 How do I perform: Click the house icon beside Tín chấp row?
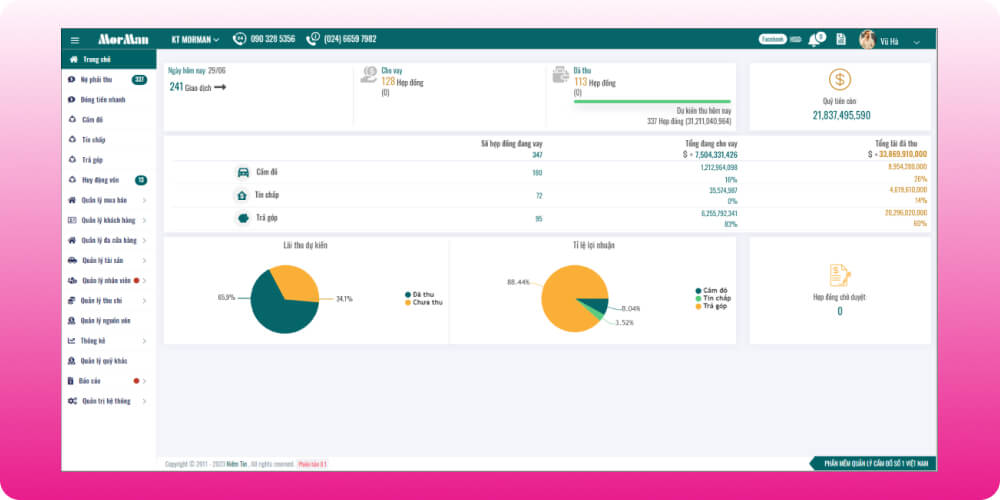pos(243,195)
